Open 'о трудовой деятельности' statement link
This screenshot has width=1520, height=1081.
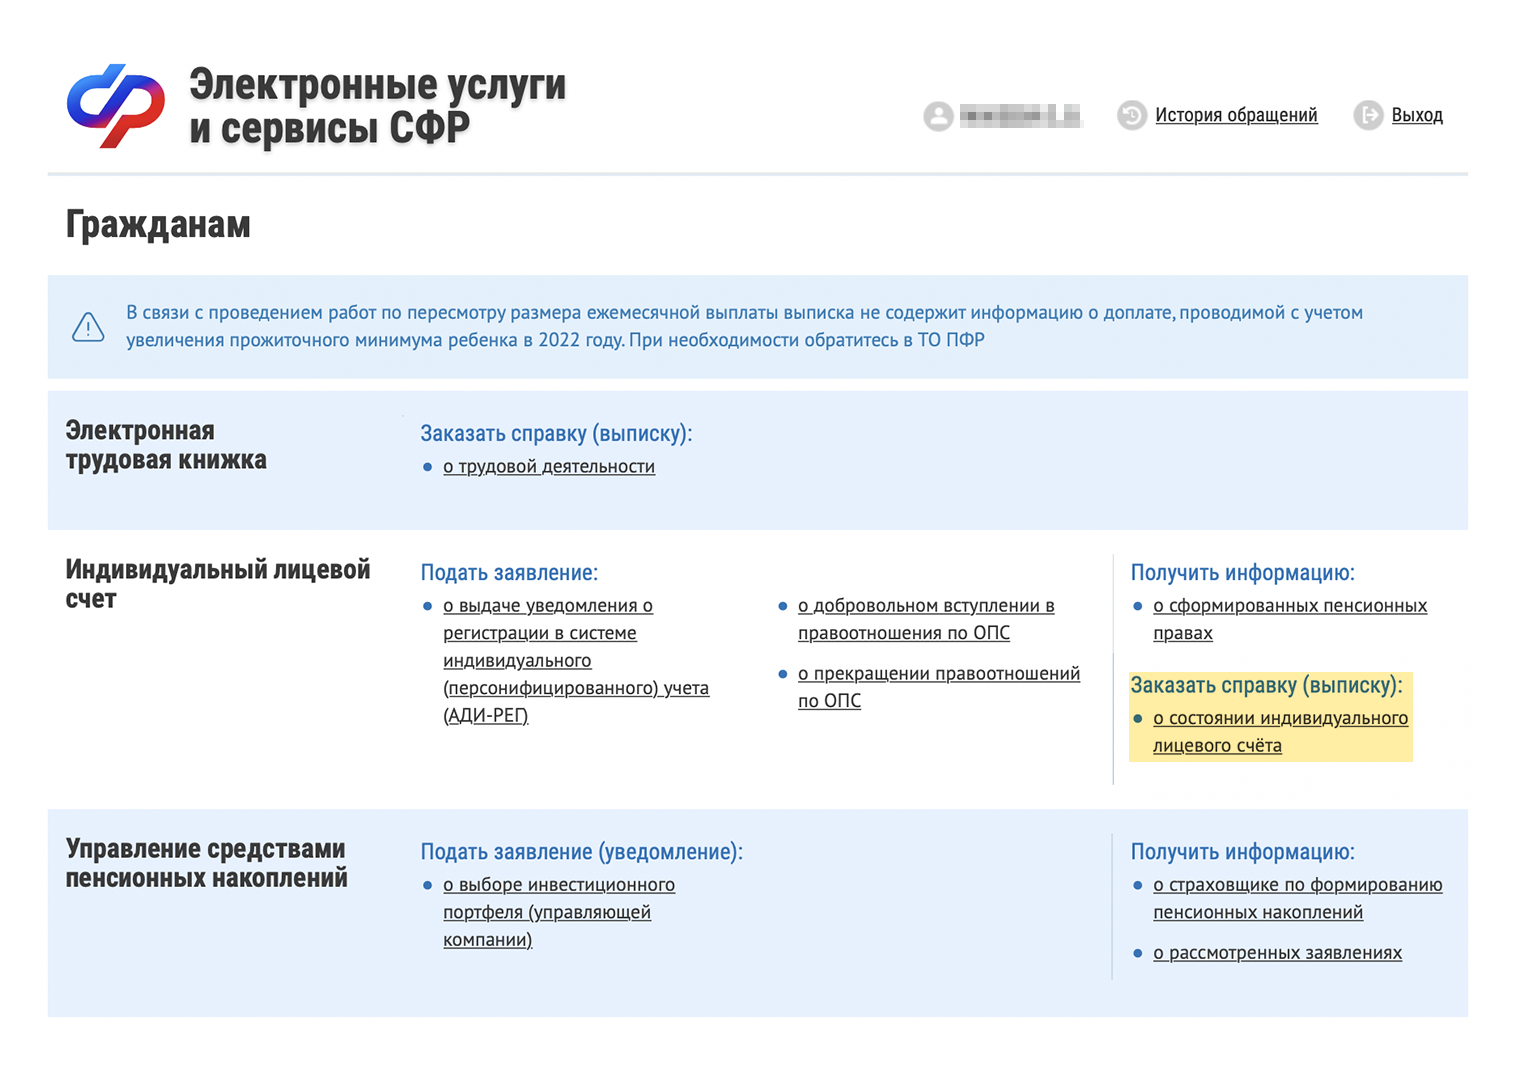click(549, 467)
